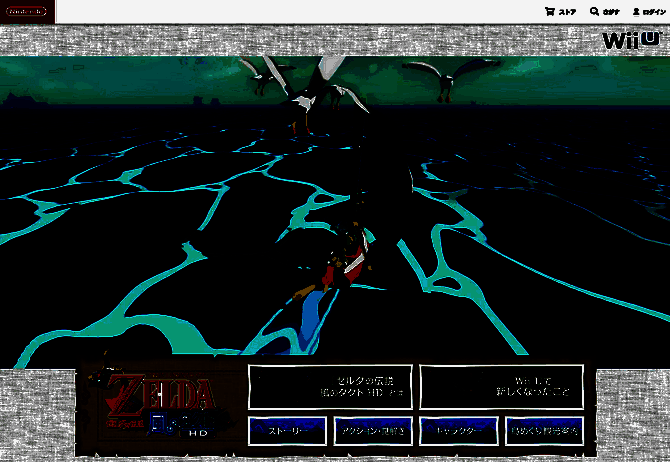Click the Wii U logo

coord(630,41)
